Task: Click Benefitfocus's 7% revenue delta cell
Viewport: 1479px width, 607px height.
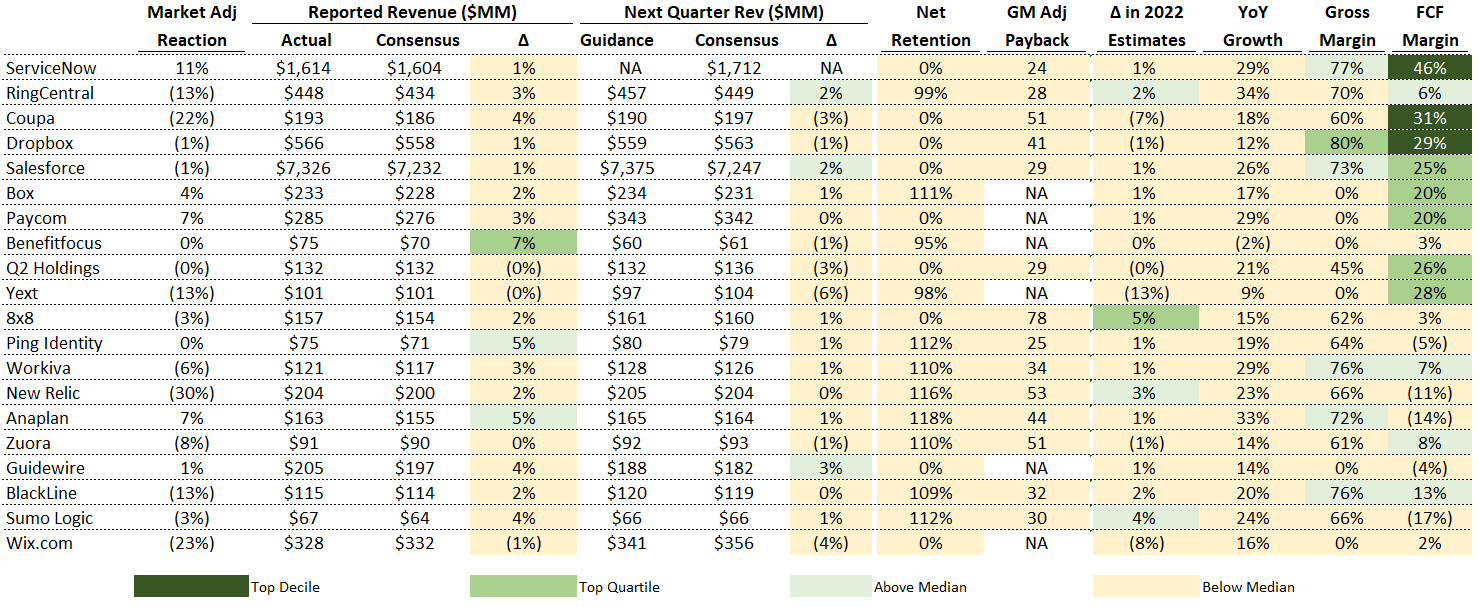Action: 523,243
